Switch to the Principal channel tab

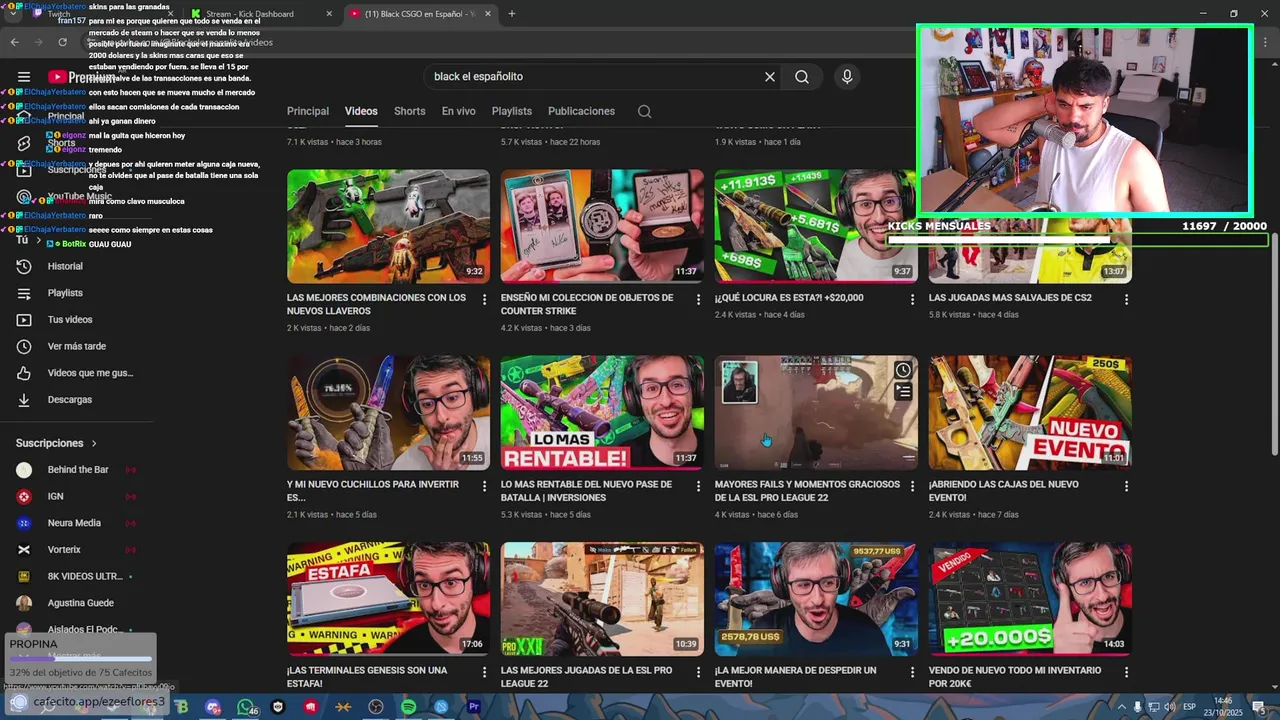(x=308, y=111)
